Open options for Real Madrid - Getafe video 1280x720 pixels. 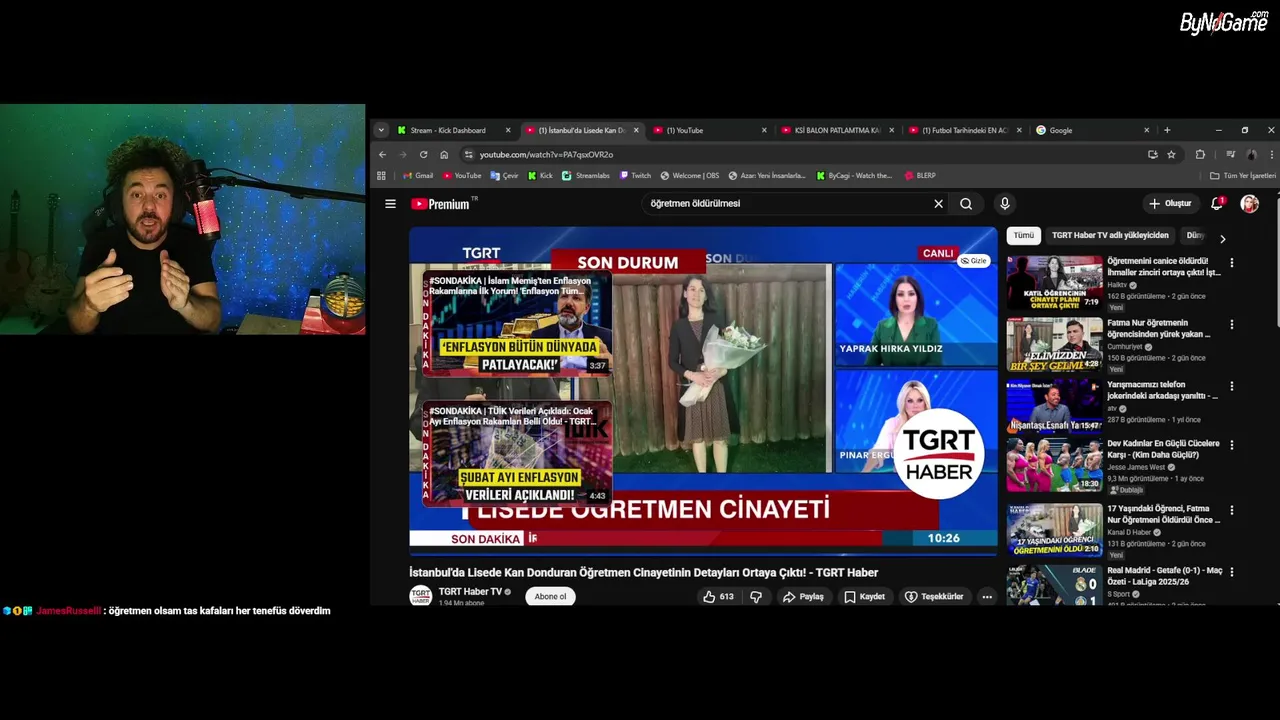pos(1232,572)
